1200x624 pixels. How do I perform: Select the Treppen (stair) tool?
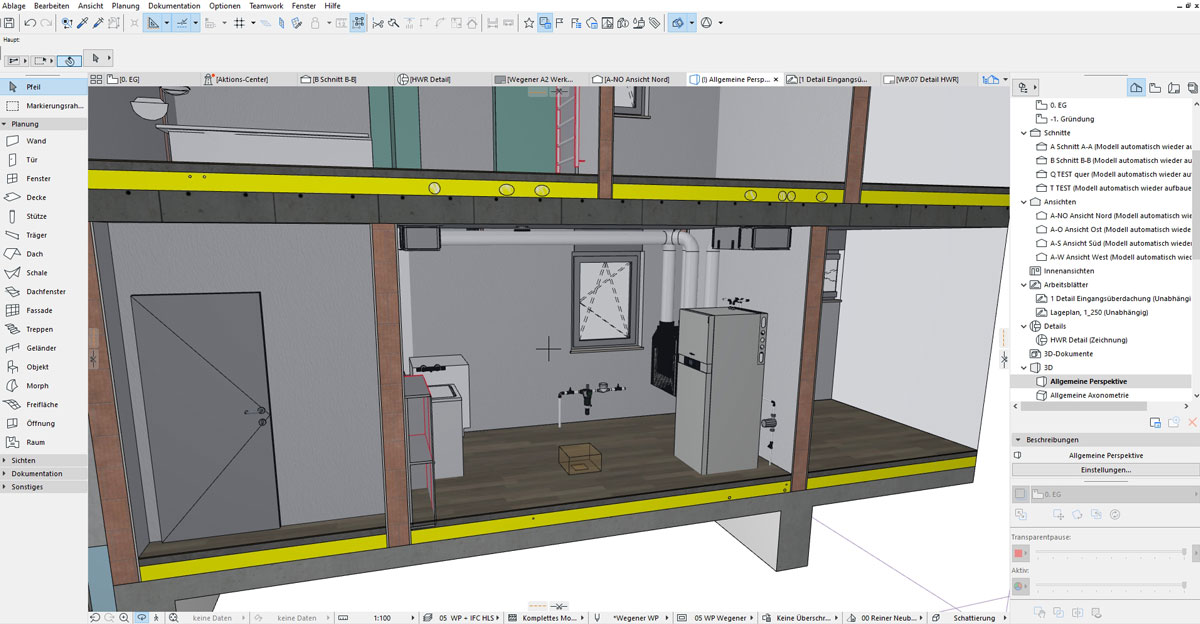tap(44, 329)
